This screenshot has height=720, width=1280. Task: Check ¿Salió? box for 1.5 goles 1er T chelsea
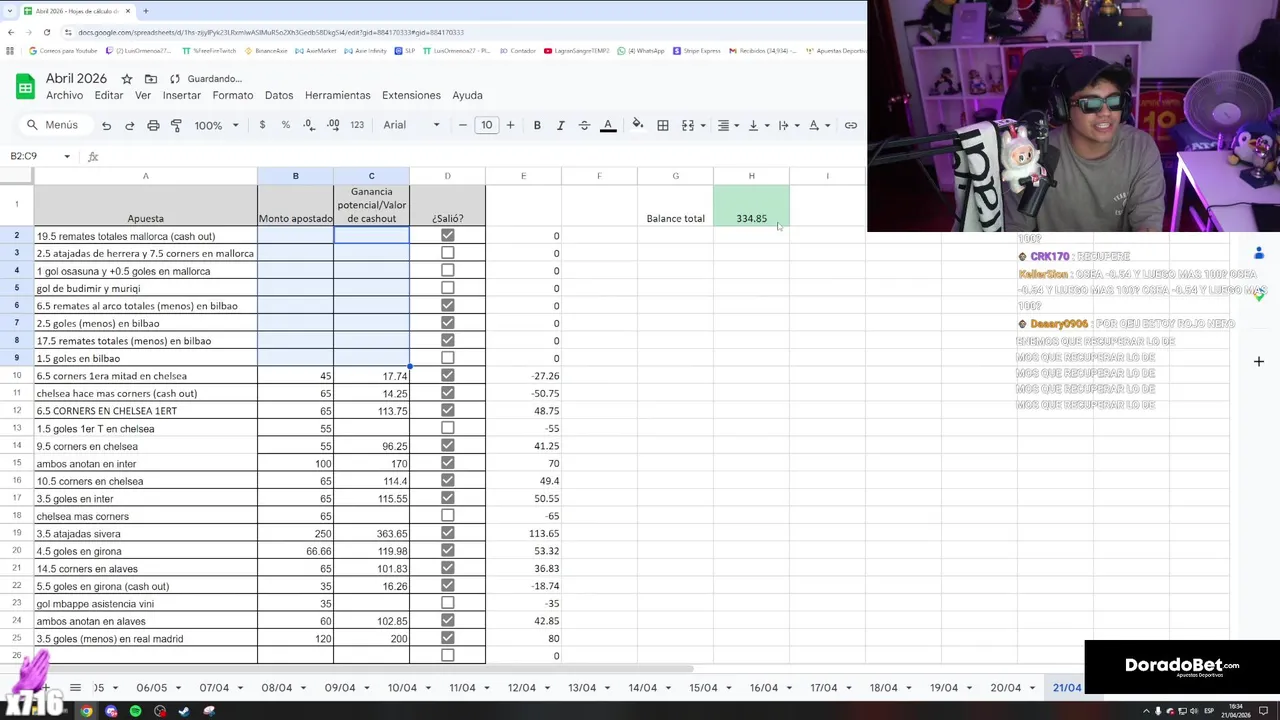pos(447,428)
